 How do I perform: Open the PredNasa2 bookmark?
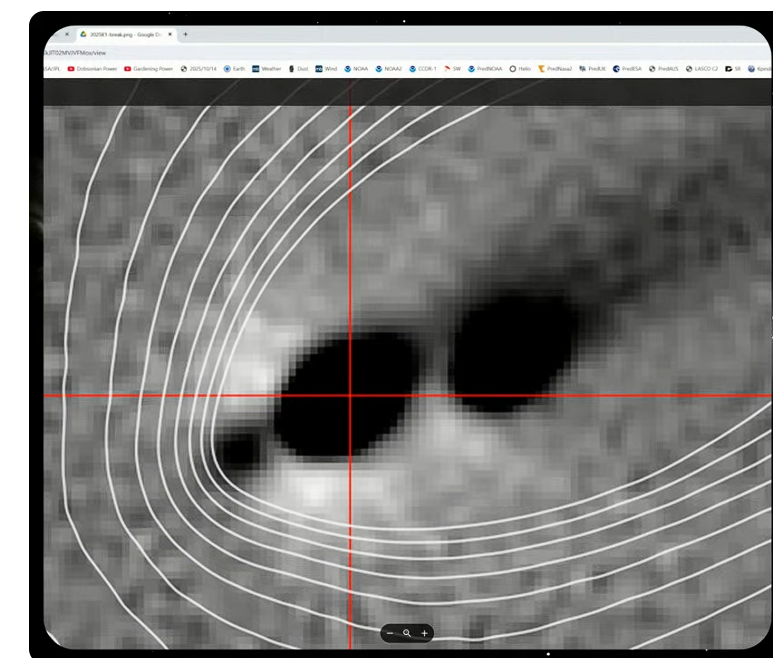555,69
